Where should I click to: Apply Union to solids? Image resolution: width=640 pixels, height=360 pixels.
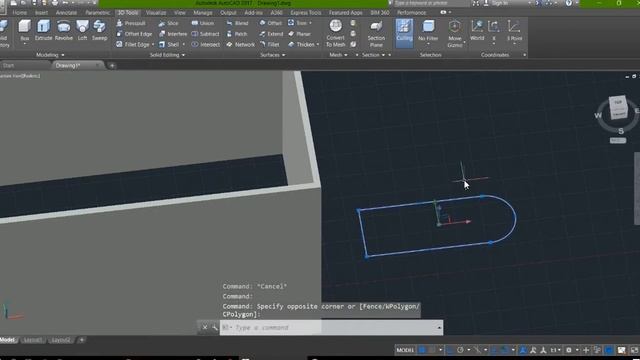pos(203,23)
